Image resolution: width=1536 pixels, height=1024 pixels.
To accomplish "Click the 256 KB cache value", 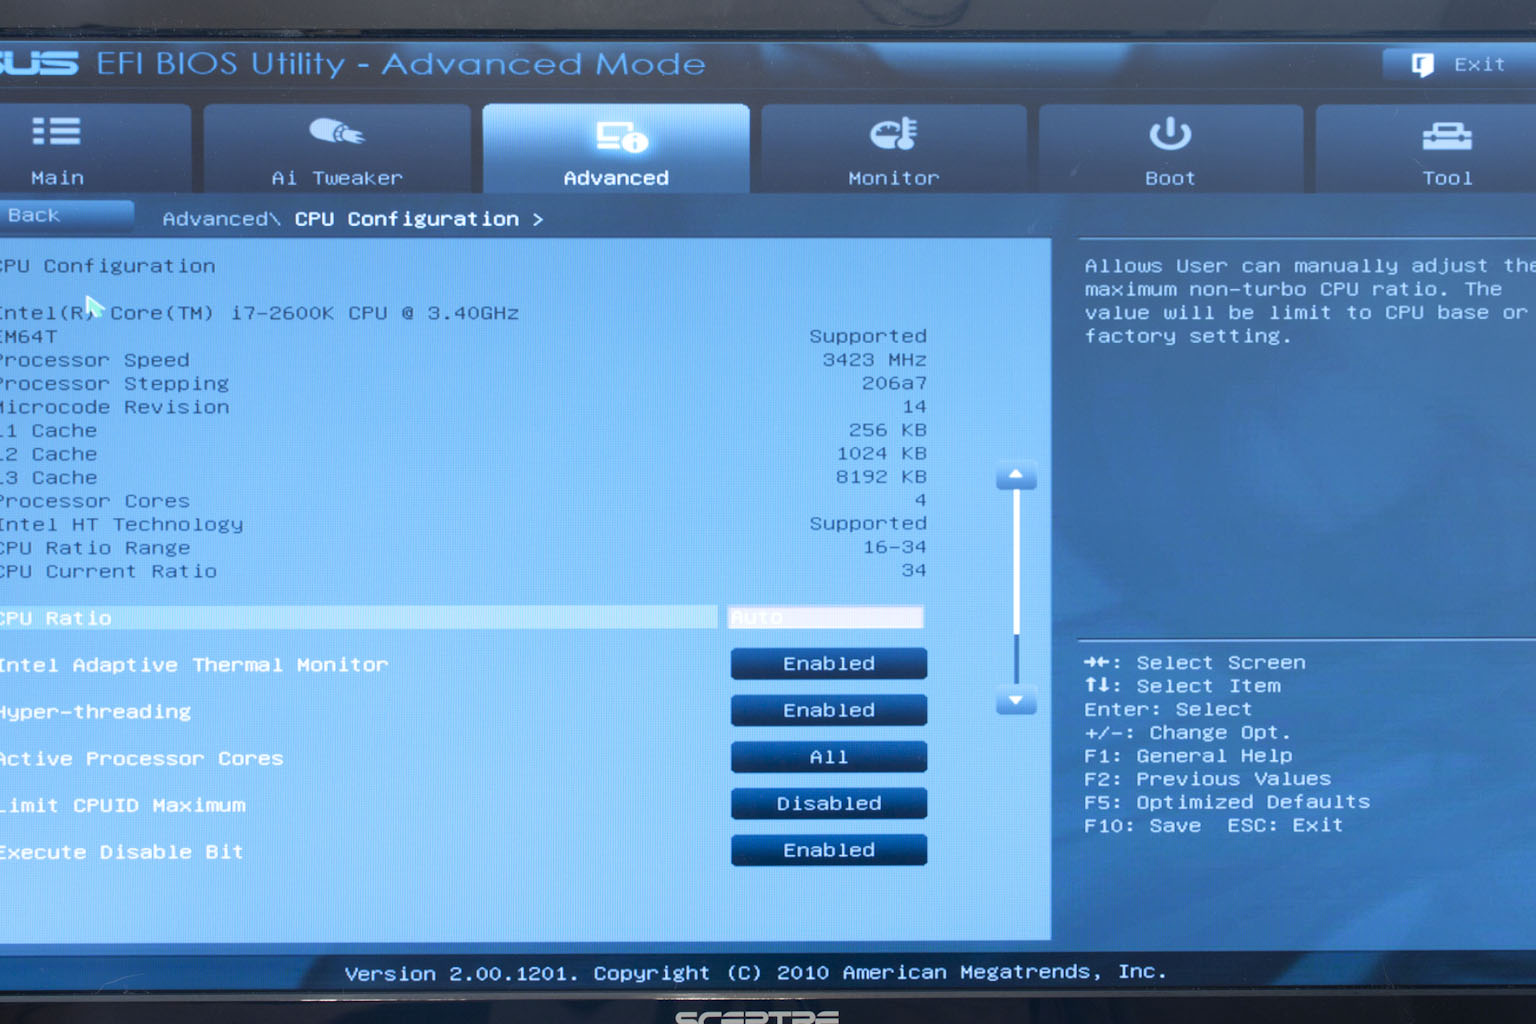I will tap(888, 430).
